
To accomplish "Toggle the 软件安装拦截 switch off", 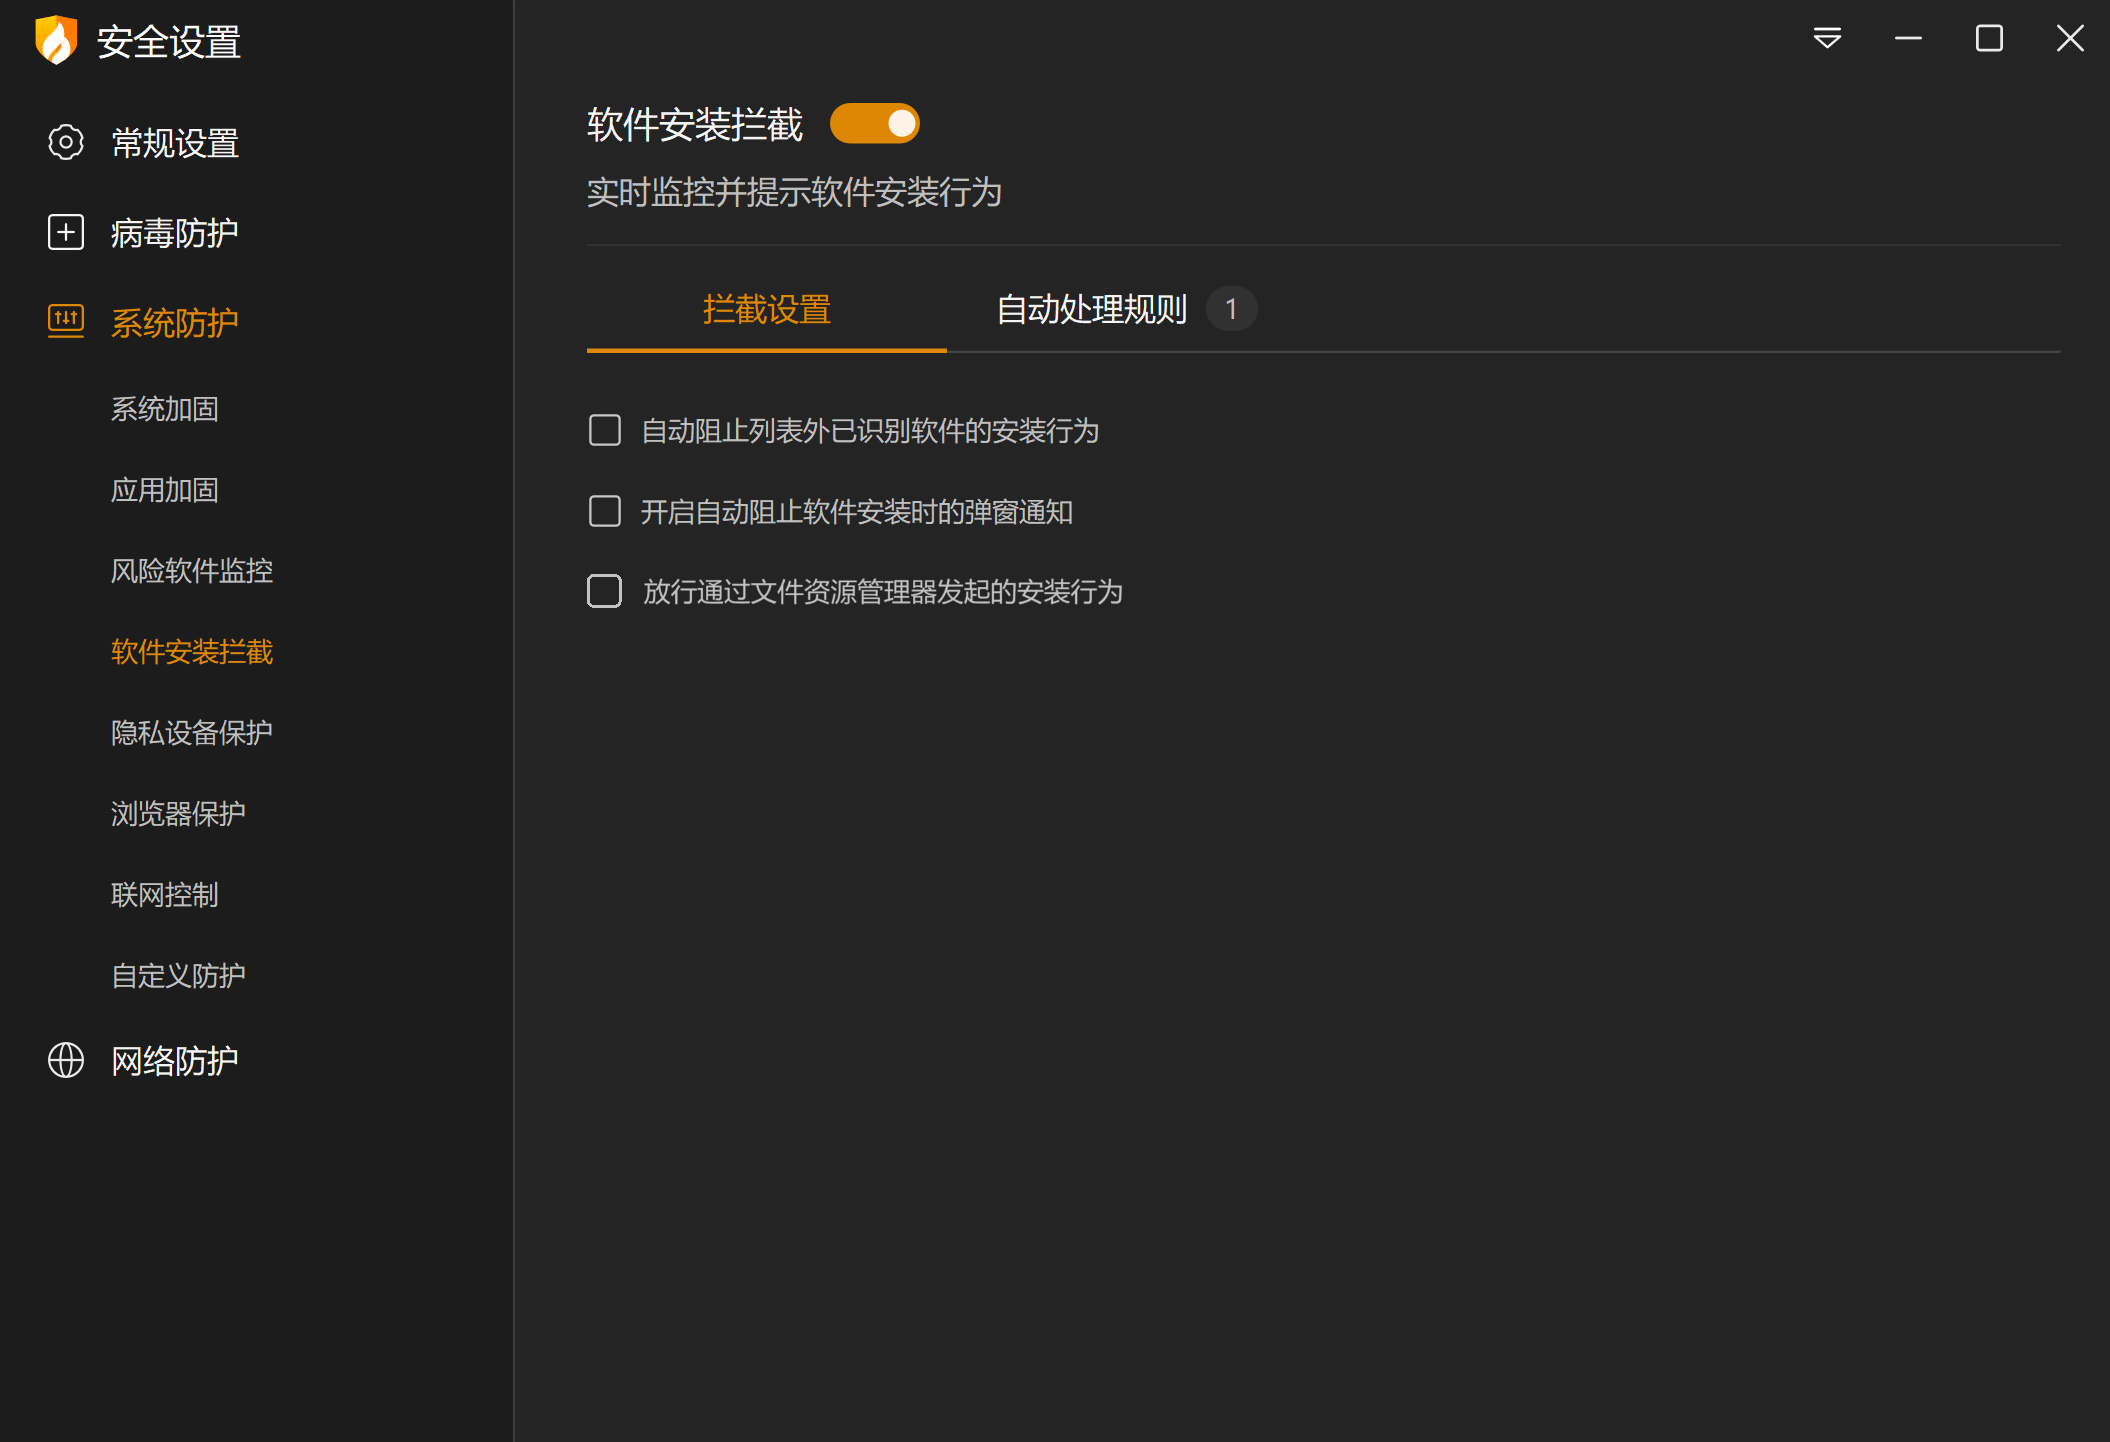I will point(875,123).
